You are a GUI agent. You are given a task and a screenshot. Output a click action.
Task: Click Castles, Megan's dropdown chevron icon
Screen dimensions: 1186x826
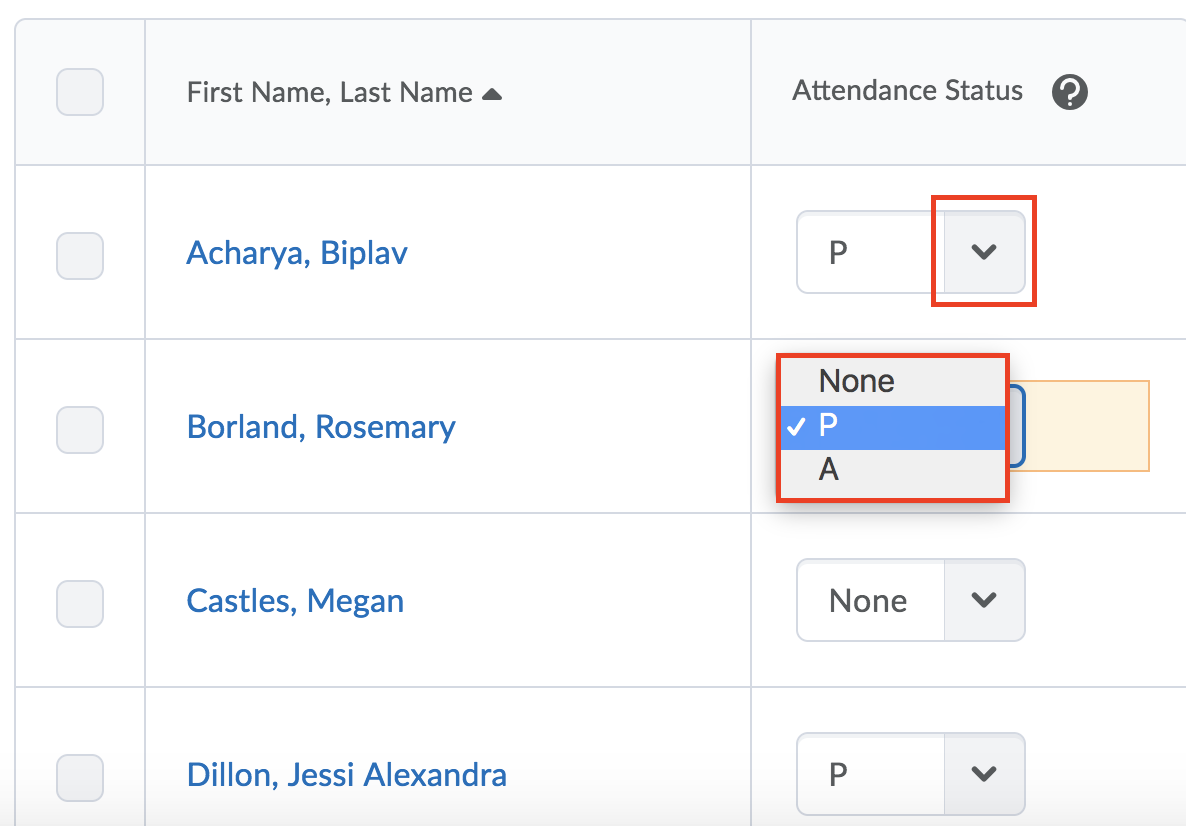pos(983,600)
